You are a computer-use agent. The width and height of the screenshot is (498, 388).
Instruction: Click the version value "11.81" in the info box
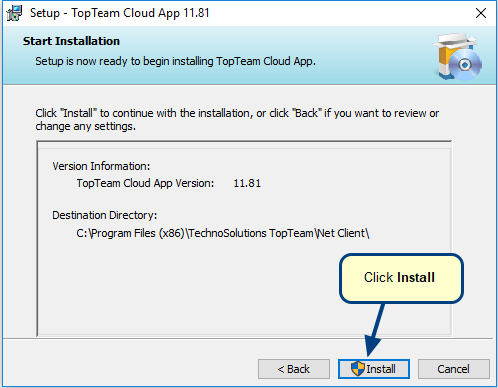point(247,183)
